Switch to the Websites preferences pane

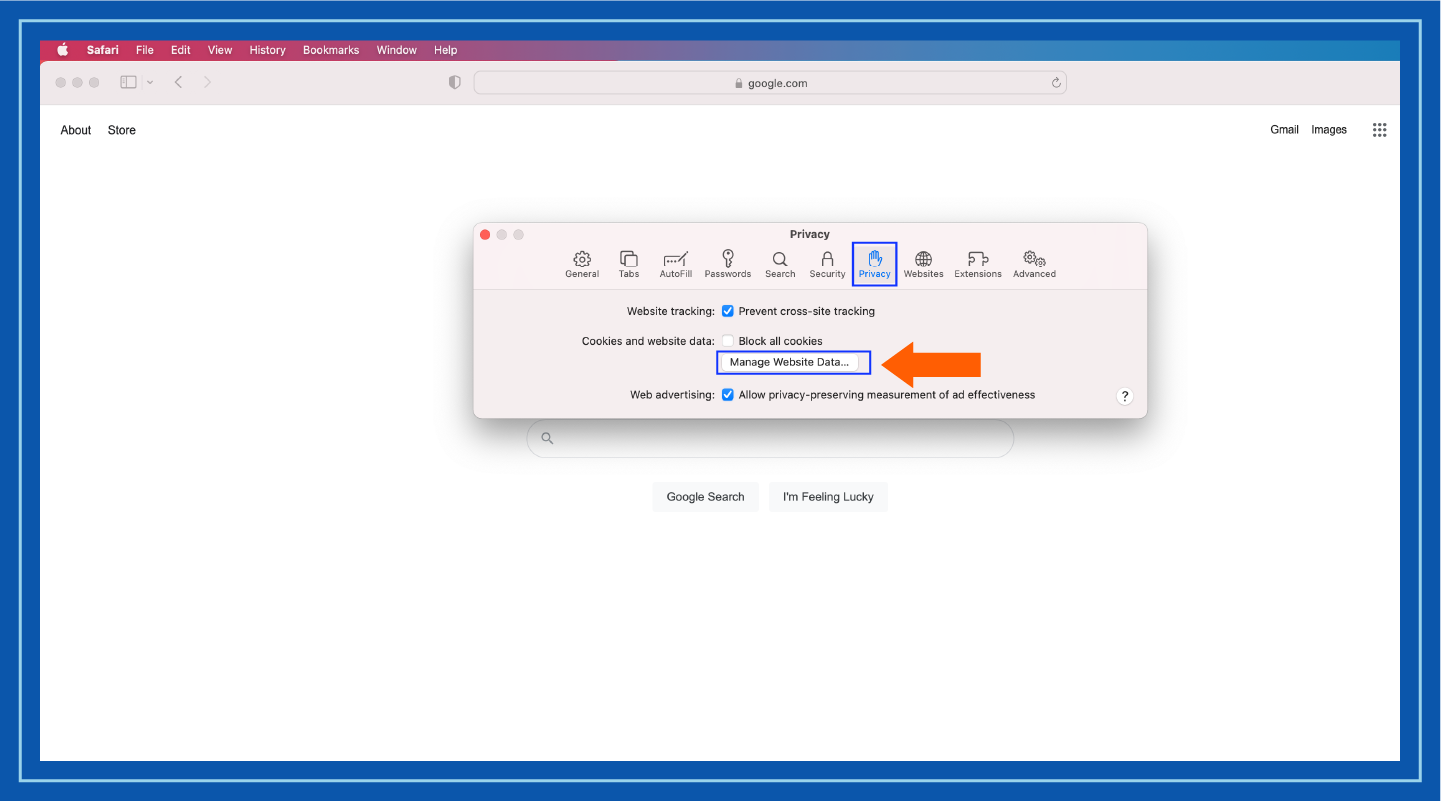[x=923, y=263]
